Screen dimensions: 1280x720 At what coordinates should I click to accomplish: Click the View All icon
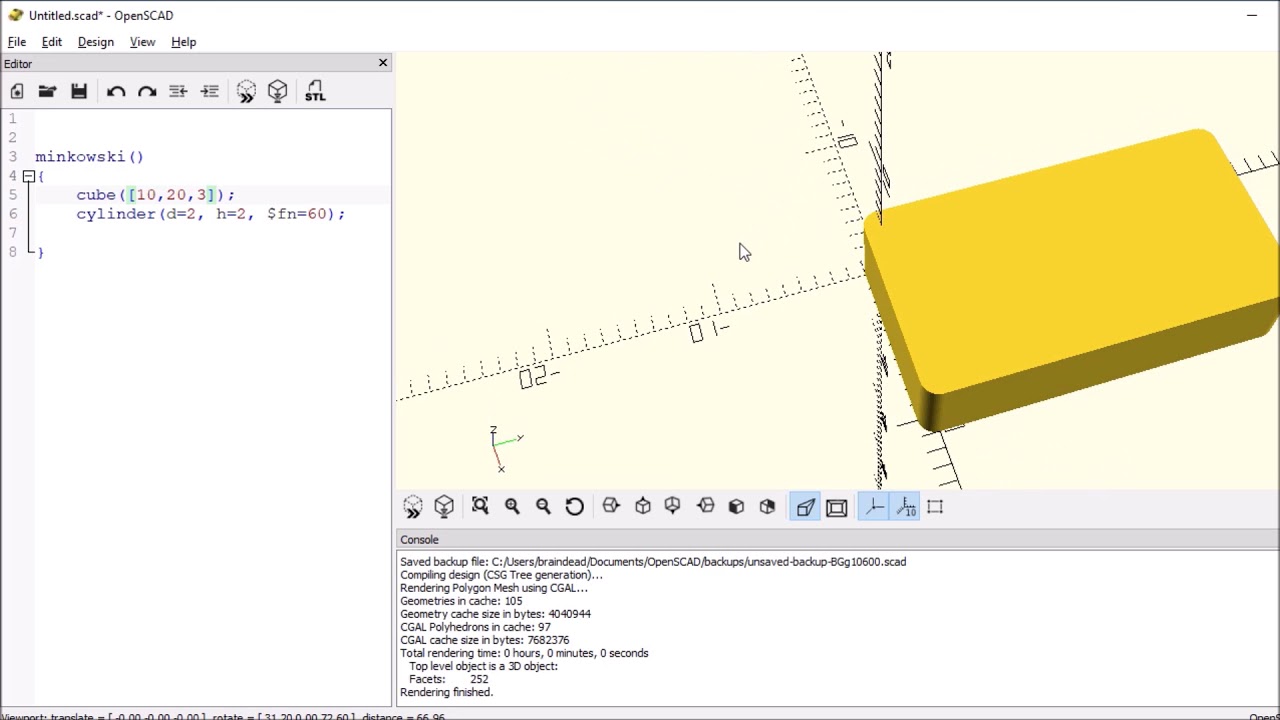(480, 507)
